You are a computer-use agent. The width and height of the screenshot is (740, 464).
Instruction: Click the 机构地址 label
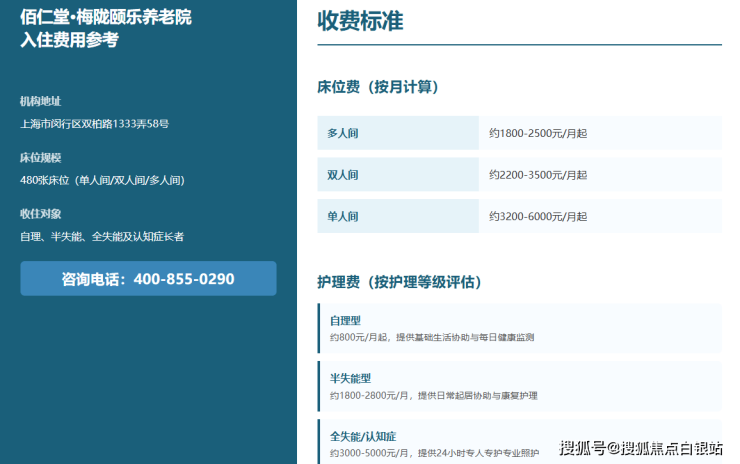(x=41, y=101)
